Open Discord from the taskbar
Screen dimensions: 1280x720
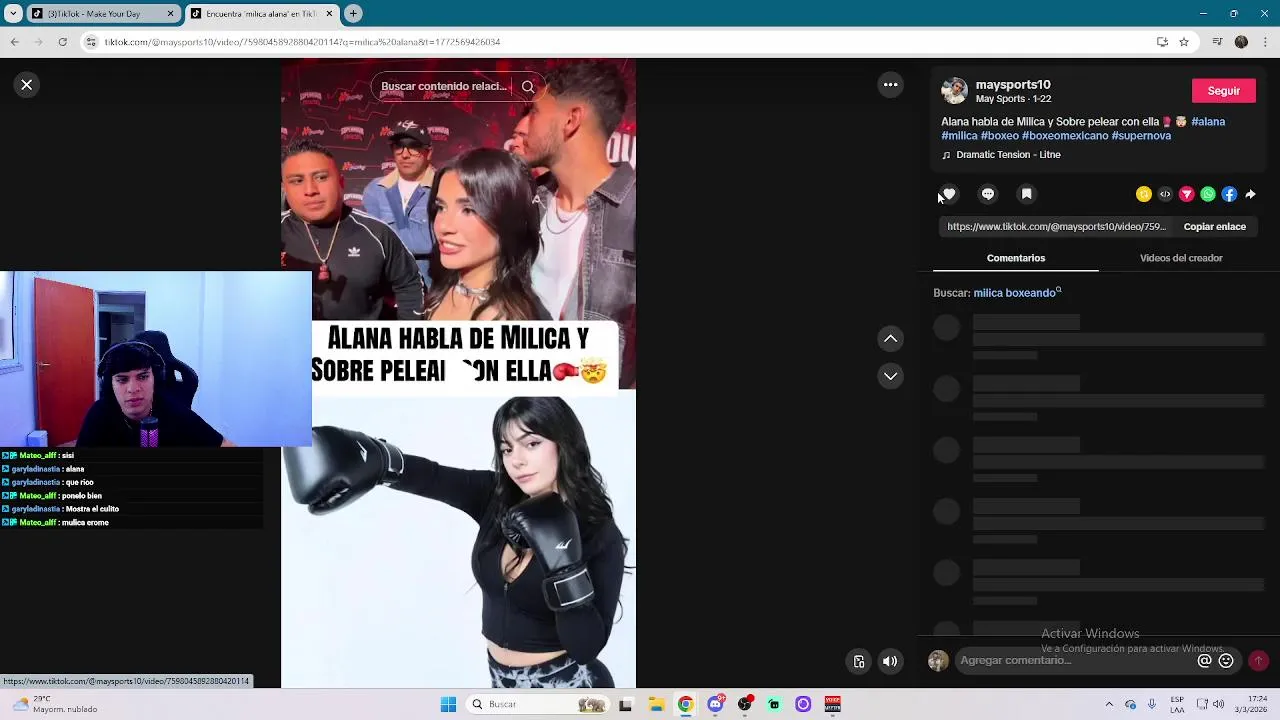click(x=715, y=704)
